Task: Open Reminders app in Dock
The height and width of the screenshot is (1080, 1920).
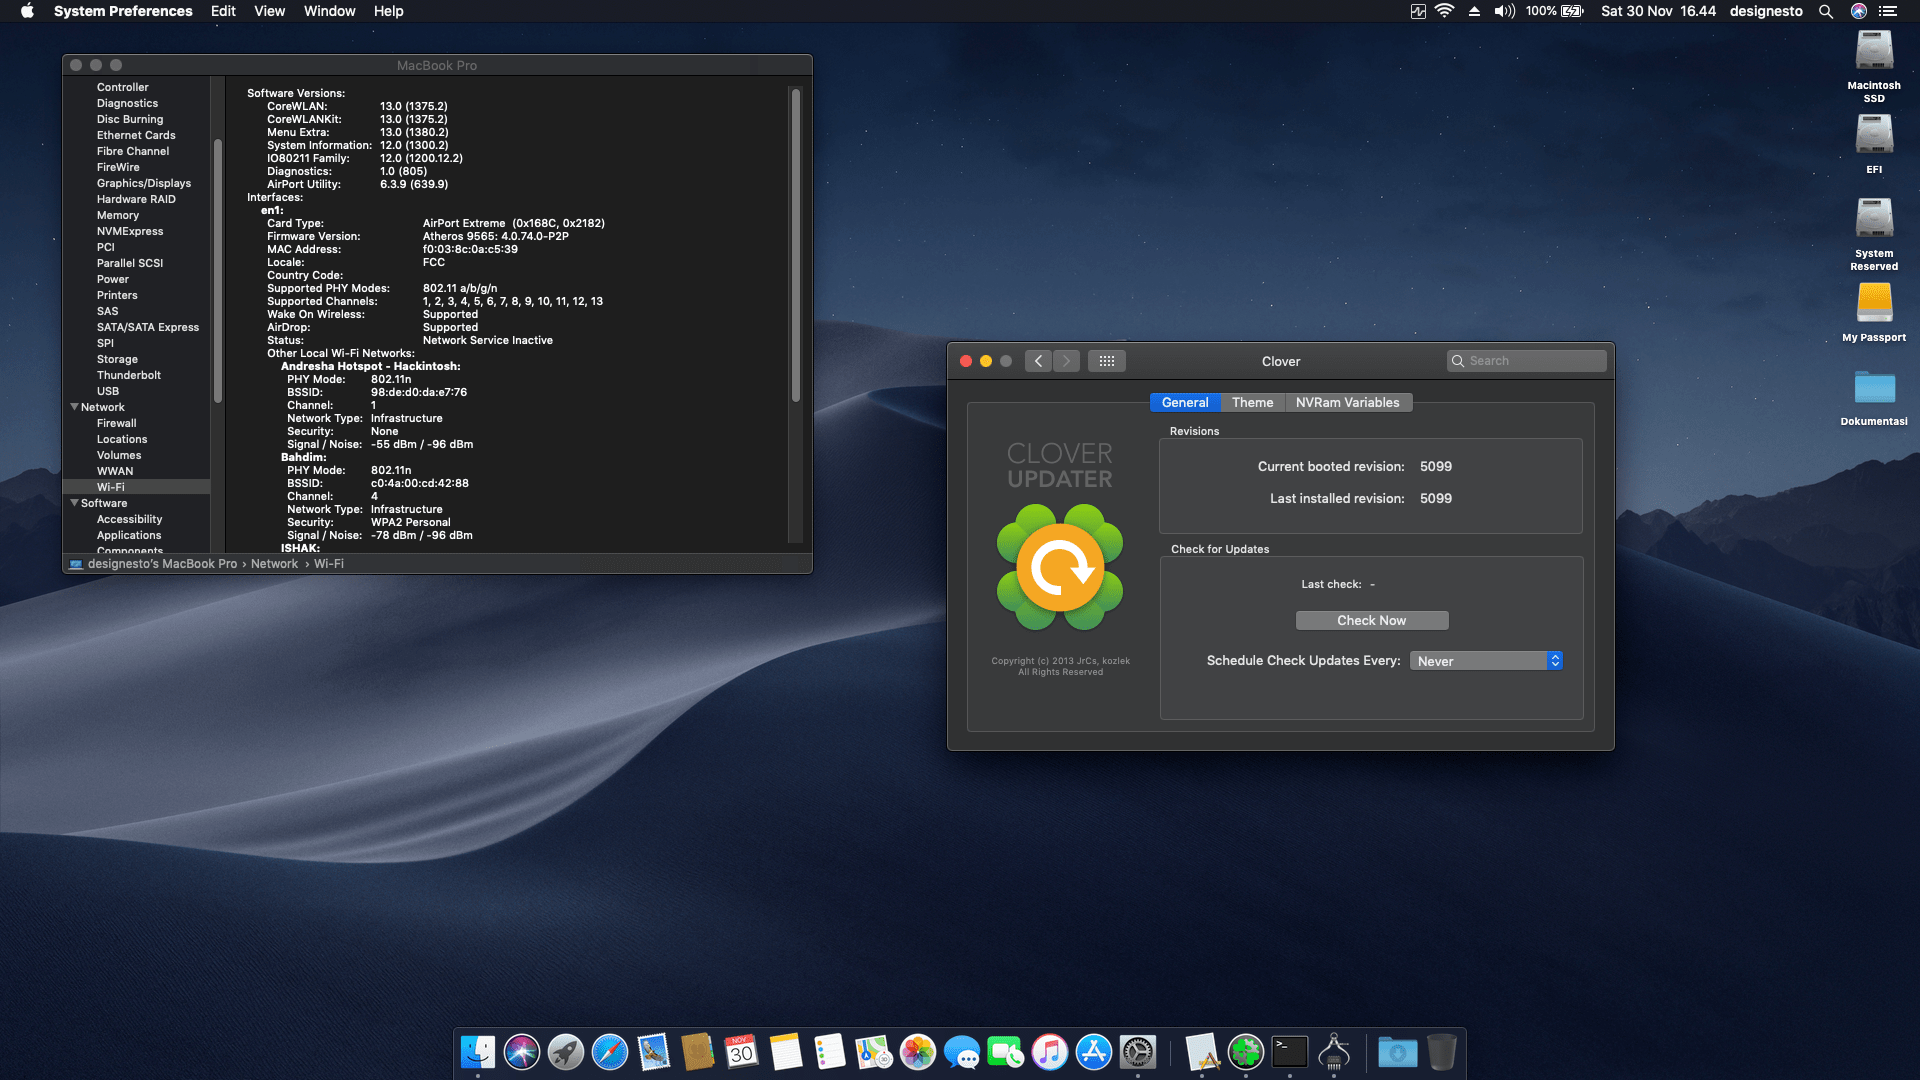Action: pyautogui.click(x=830, y=1052)
